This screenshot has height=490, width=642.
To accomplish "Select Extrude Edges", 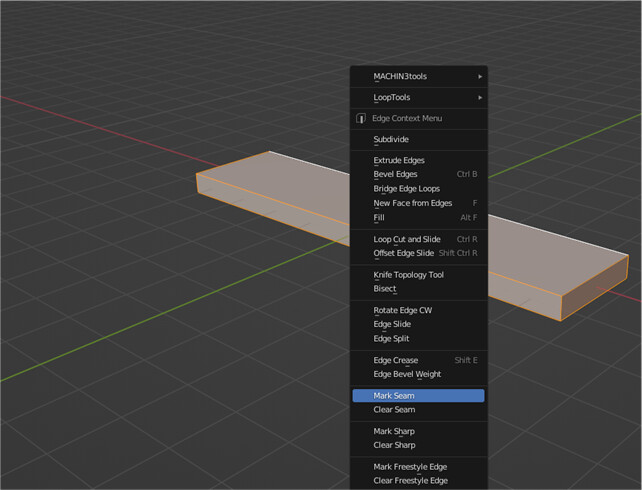I will [418, 160].
